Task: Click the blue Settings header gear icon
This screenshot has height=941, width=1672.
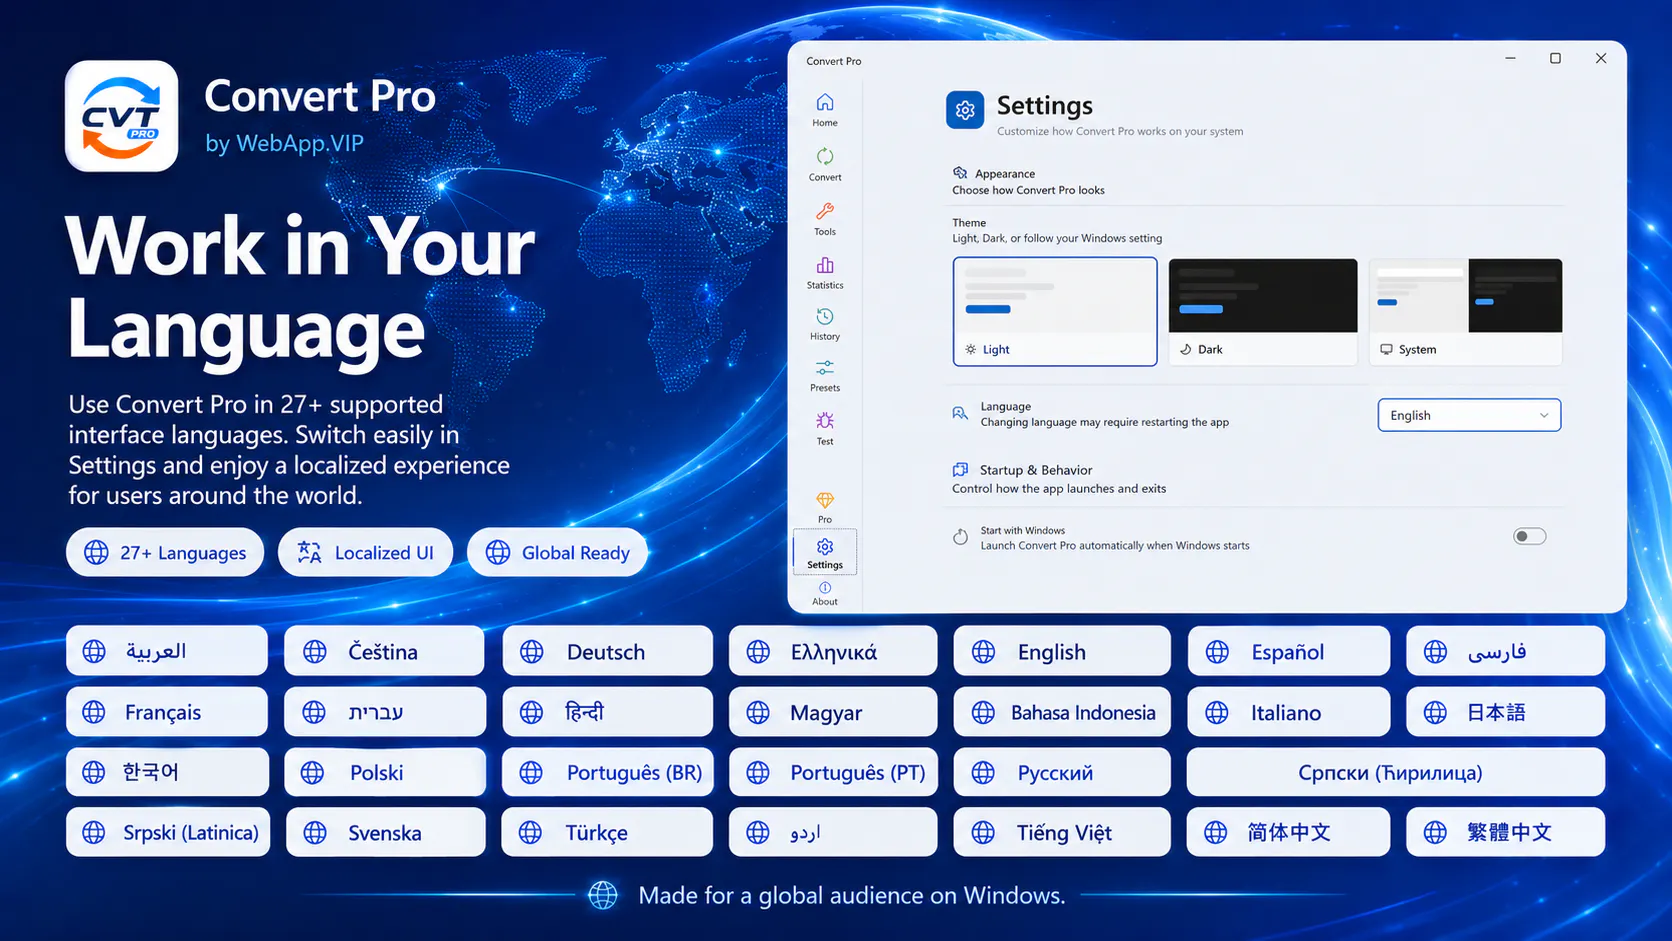Action: pyautogui.click(x=965, y=110)
